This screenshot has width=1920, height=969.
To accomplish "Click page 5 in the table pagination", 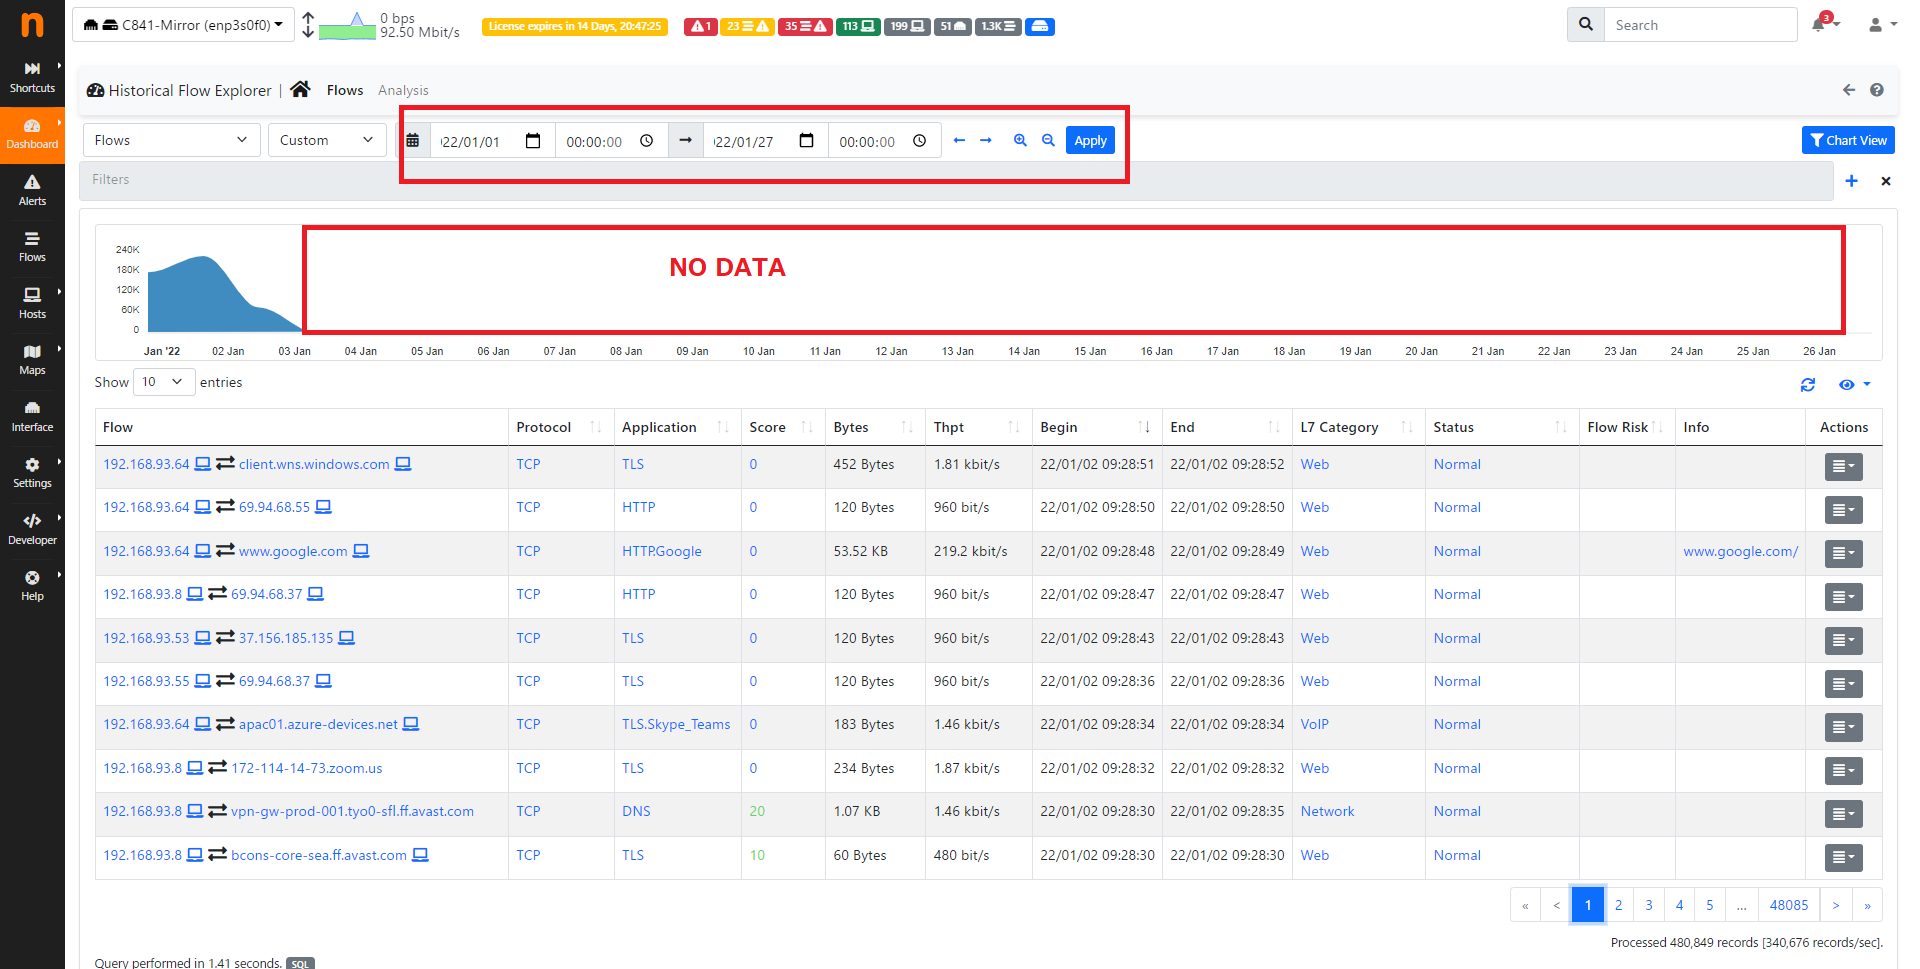I will (1710, 905).
